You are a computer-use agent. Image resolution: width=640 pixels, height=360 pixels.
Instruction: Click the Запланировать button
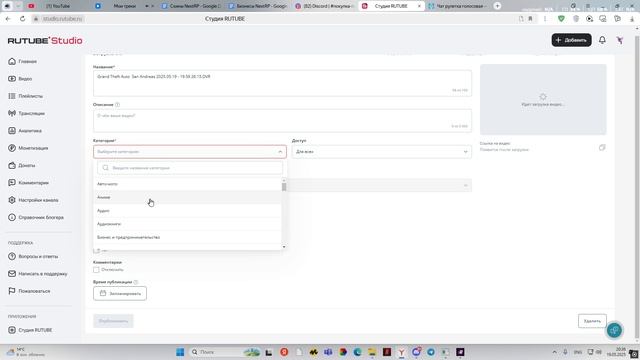120,293
